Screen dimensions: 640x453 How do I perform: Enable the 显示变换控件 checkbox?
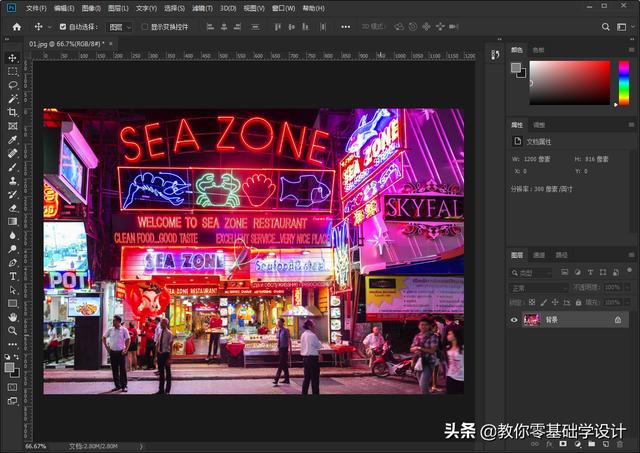(144, 27)
